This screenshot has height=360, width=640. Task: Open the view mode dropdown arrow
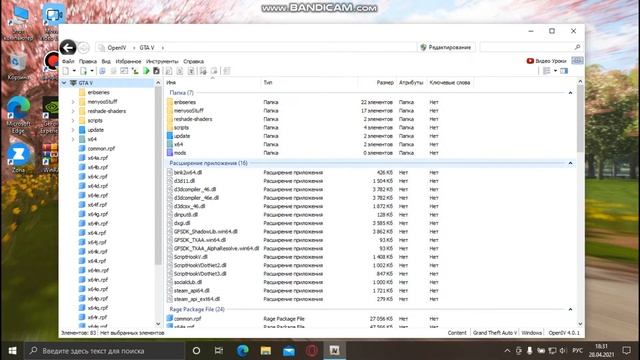coord(555,71)
